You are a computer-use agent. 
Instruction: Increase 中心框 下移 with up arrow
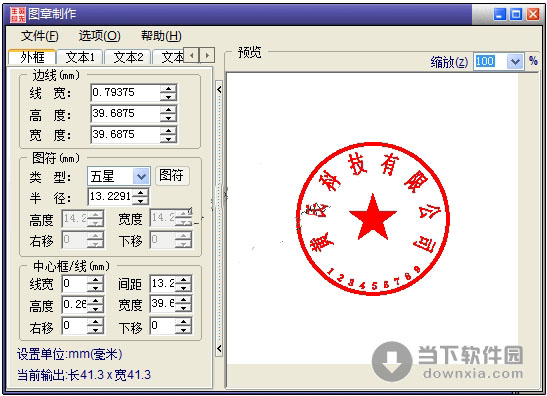(x=183, y=322)
